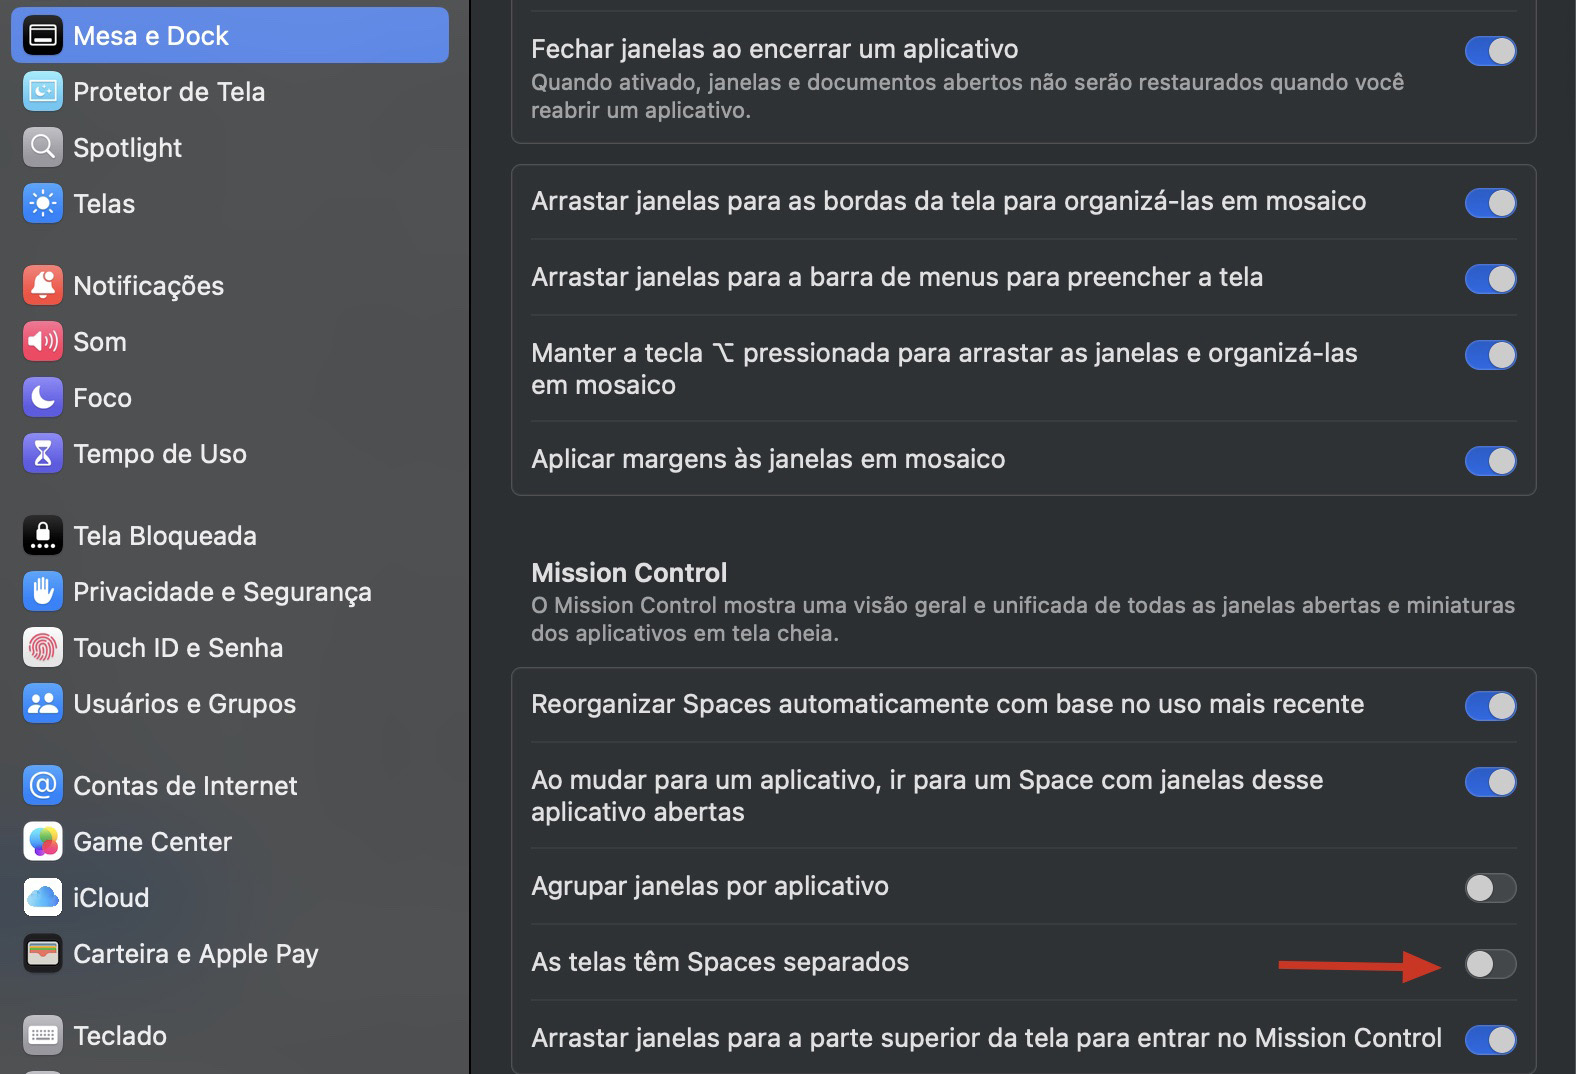Disable Fechar janelas ao encerrar um aplicativo

tap(1489, 49)
